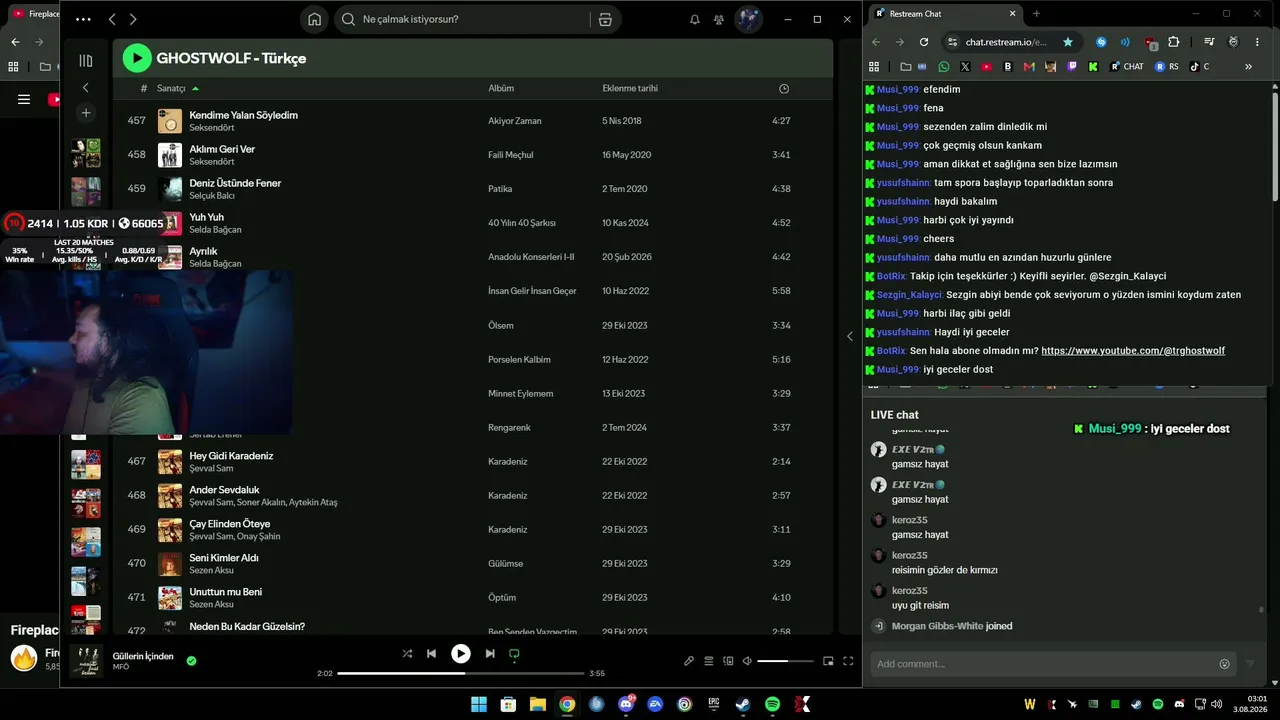Open now-playing cover for Güllerin İçinden
Screen dimensions: 1280x720
(86, 661)
